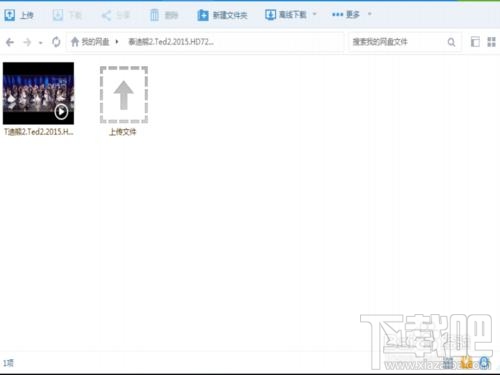Open the More (更多) menu
This screenshot has width=500, height=375.
point(346,15)
